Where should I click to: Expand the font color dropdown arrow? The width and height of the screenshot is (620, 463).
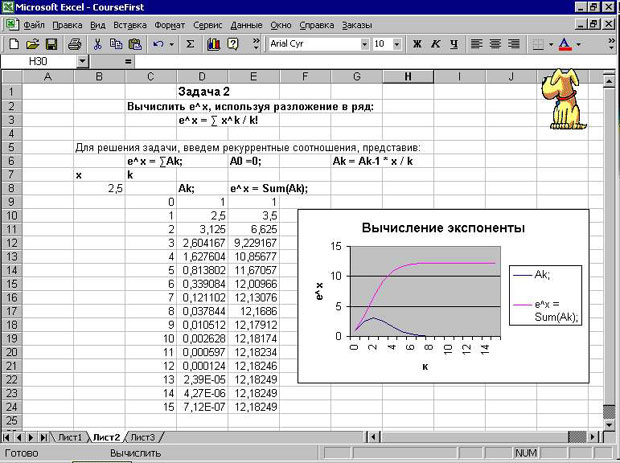tap(578, 44)
